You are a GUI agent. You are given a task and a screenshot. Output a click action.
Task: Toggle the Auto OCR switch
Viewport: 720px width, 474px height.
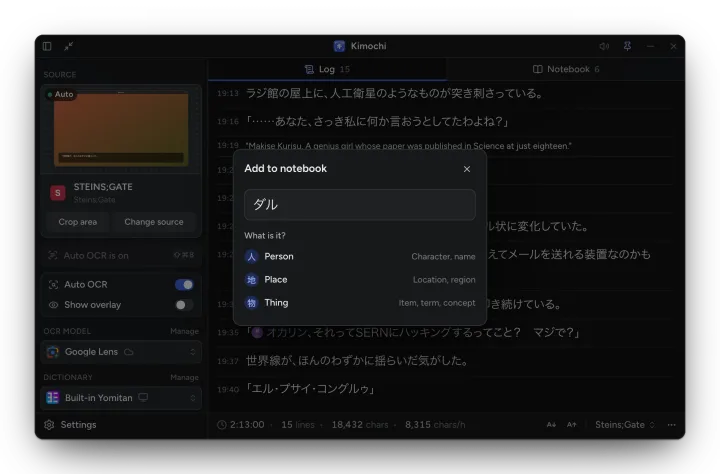pos(184,285)
